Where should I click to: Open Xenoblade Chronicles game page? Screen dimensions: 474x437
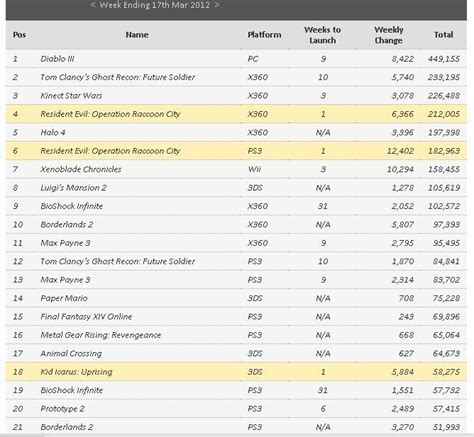(81, 169)
